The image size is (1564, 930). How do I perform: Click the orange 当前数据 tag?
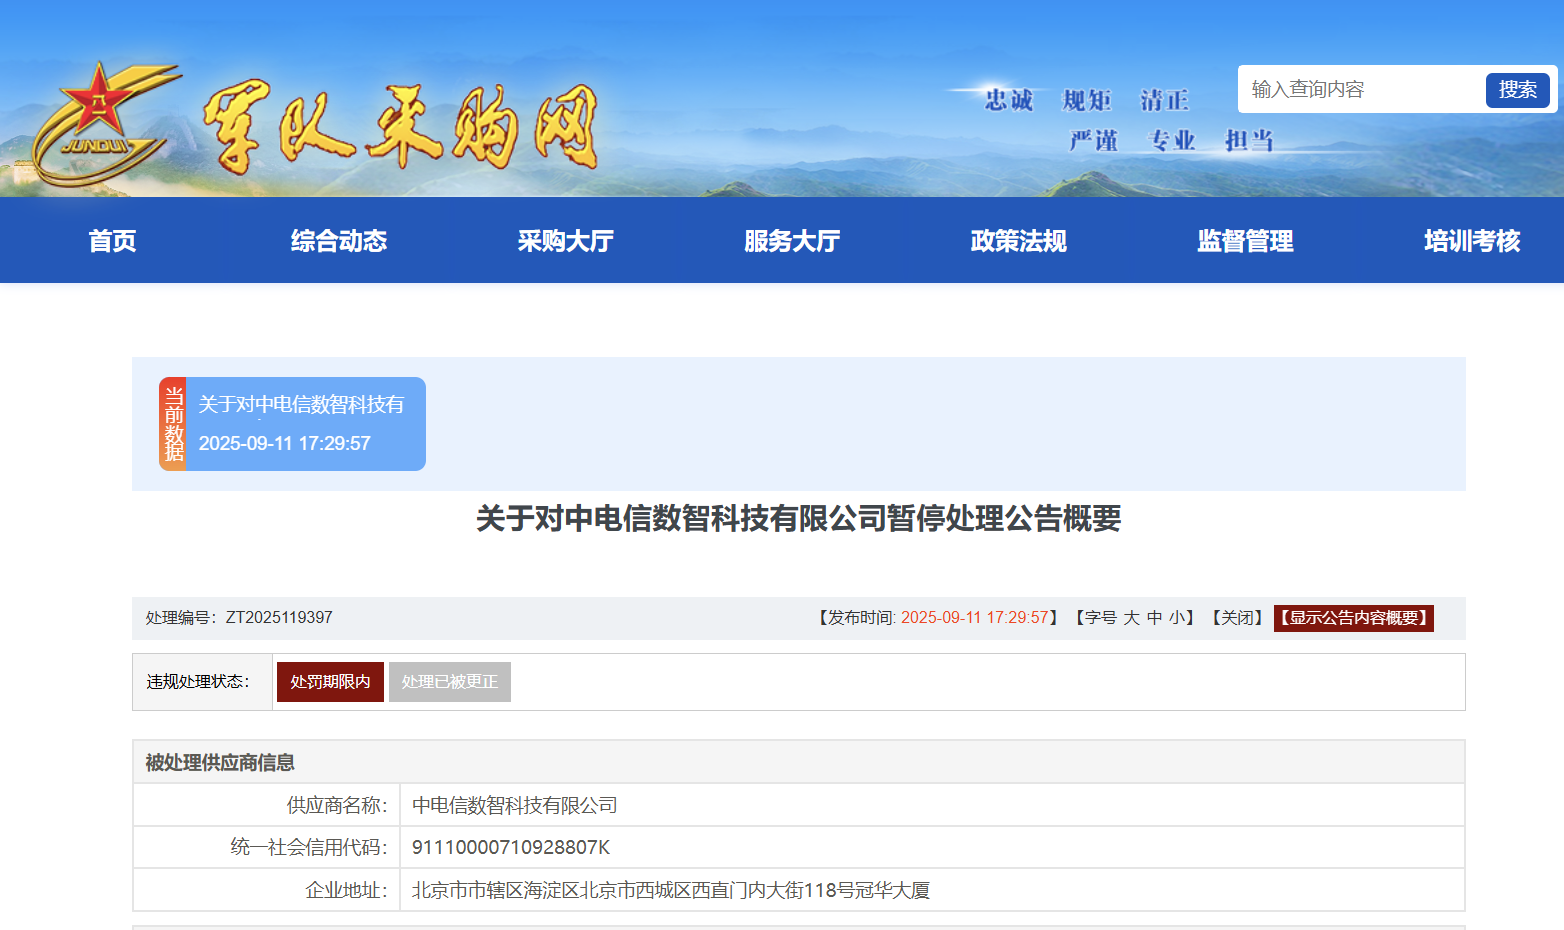point(173,424)
